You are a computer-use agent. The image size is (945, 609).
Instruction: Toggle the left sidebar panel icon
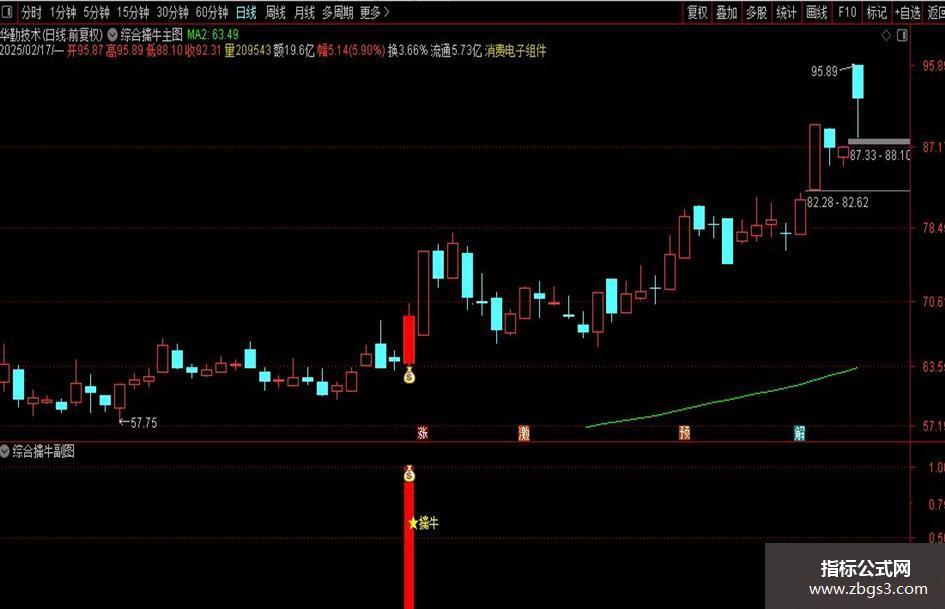coord(8,11)
